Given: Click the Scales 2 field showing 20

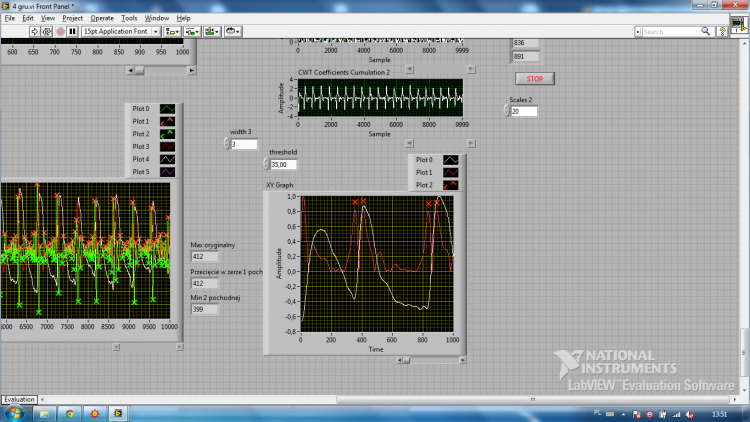Looking at the screenshot, I should (x=524, y=111).
